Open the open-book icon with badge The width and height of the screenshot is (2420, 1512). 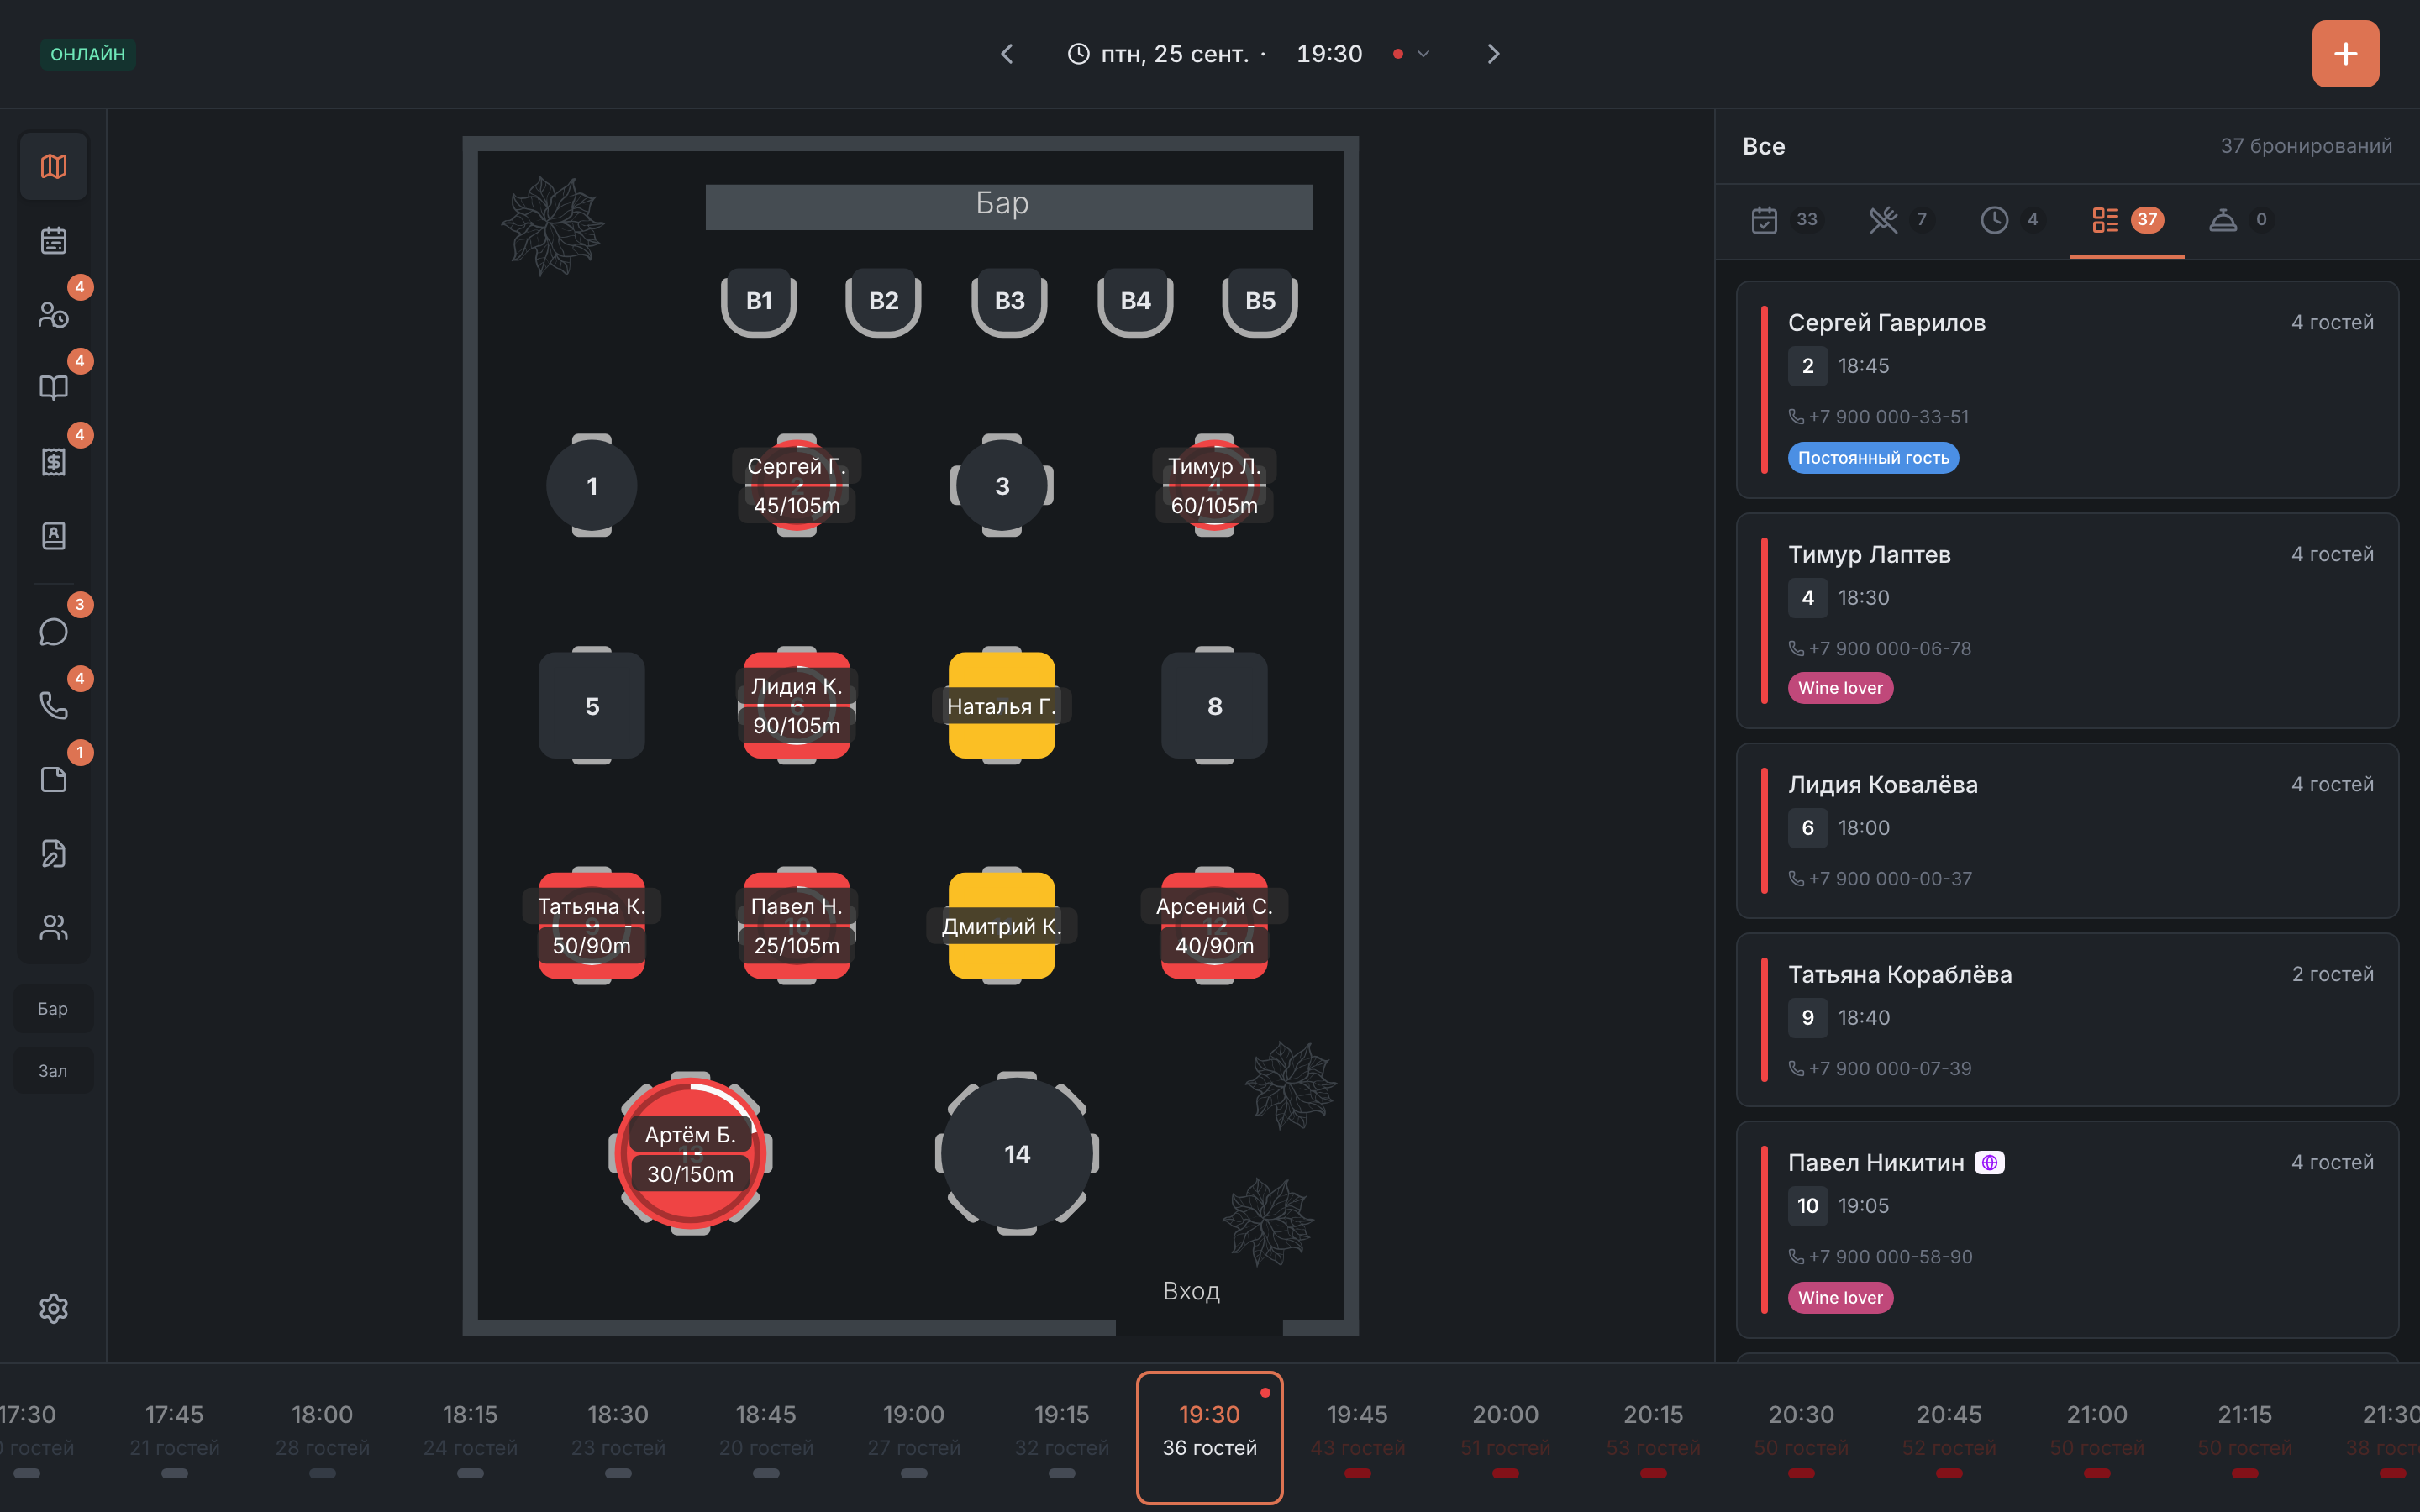[x=53, y=388]
